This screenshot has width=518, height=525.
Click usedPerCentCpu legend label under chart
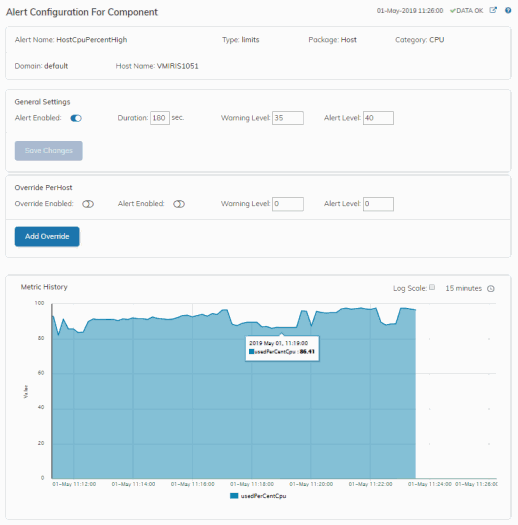263,496
